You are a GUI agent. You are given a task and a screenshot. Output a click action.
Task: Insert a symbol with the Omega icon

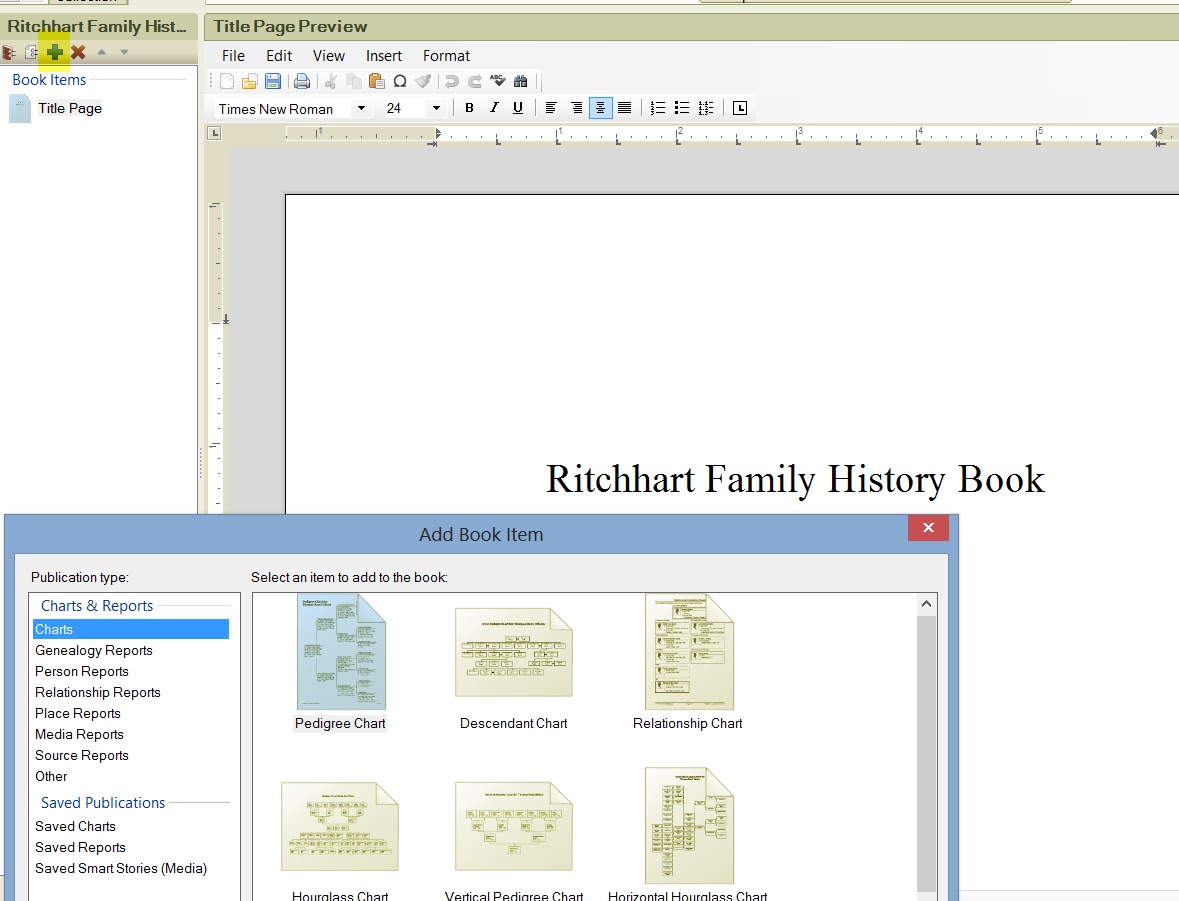pos(400,81)
